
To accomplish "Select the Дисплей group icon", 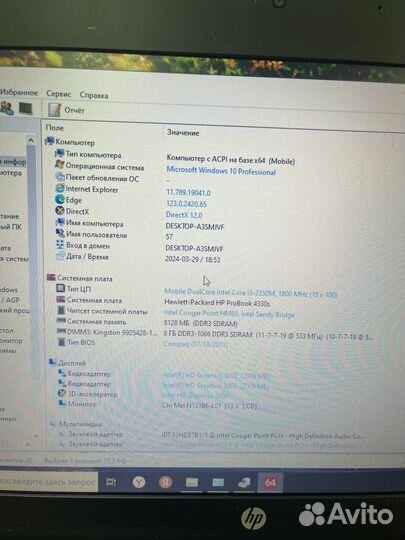I will click(x=53, y=362).
